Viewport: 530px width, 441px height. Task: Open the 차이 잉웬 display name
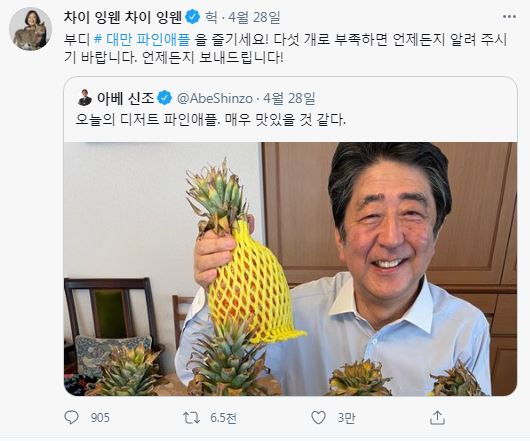click(123, 17)
